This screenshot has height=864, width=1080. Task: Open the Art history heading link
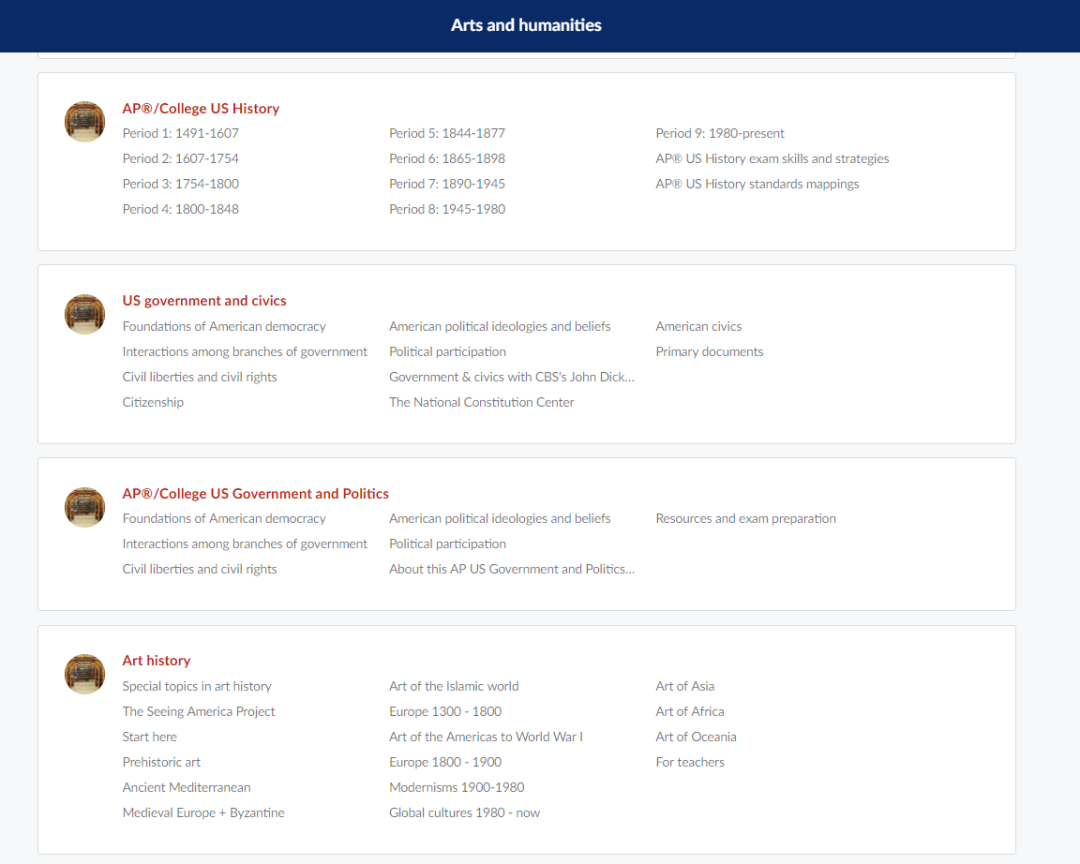click(156, 660)
